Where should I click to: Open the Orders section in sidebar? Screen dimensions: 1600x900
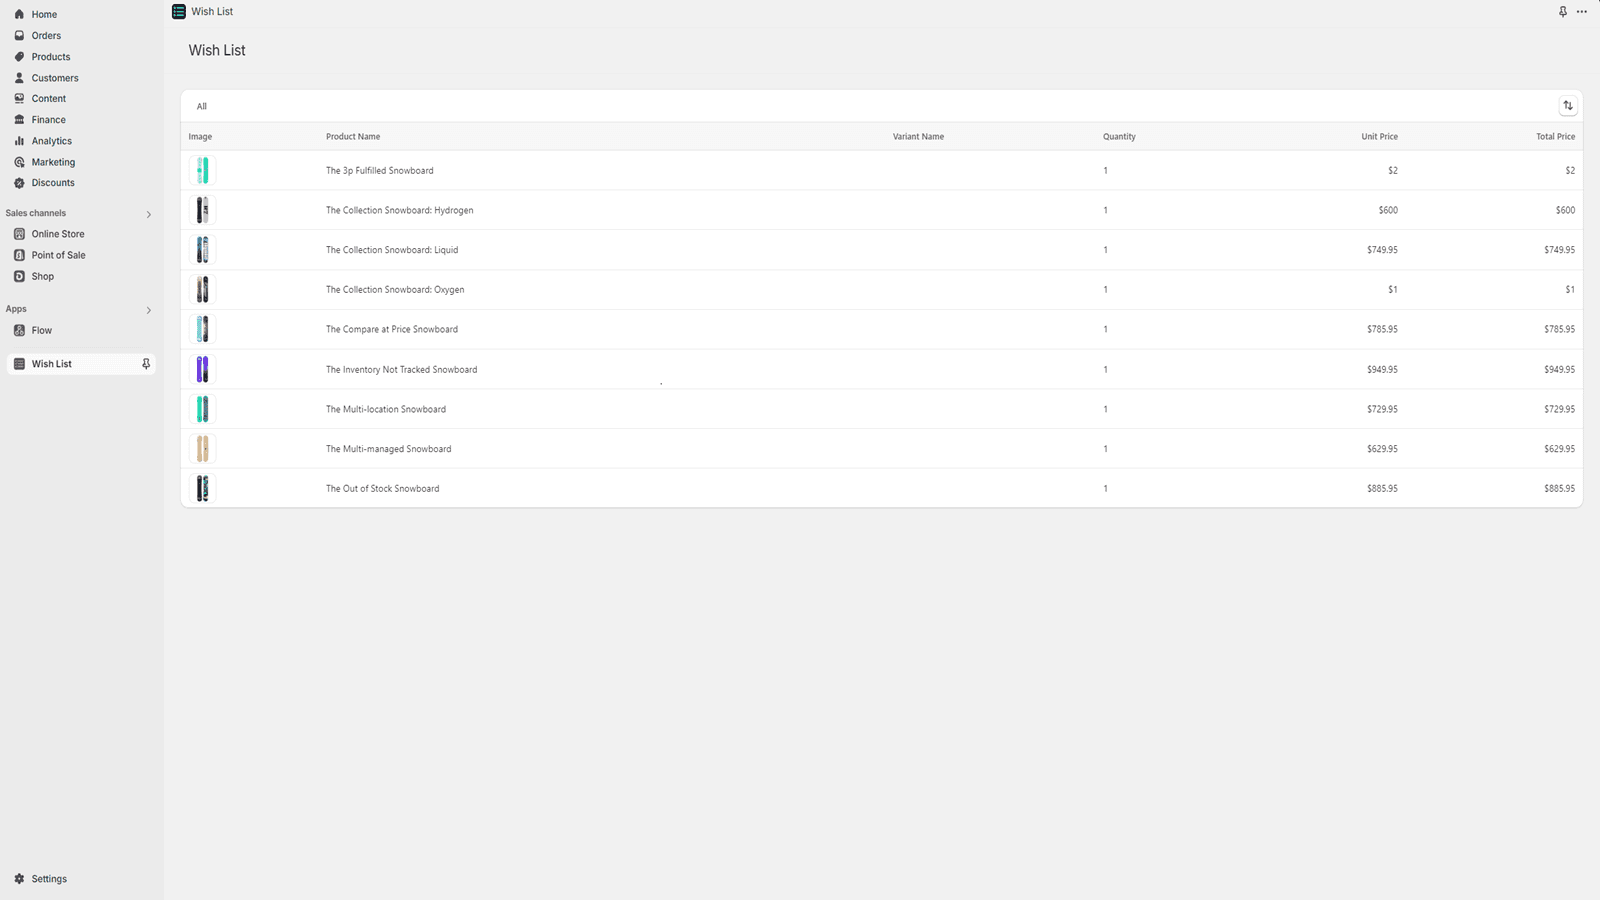coord(46,35)
